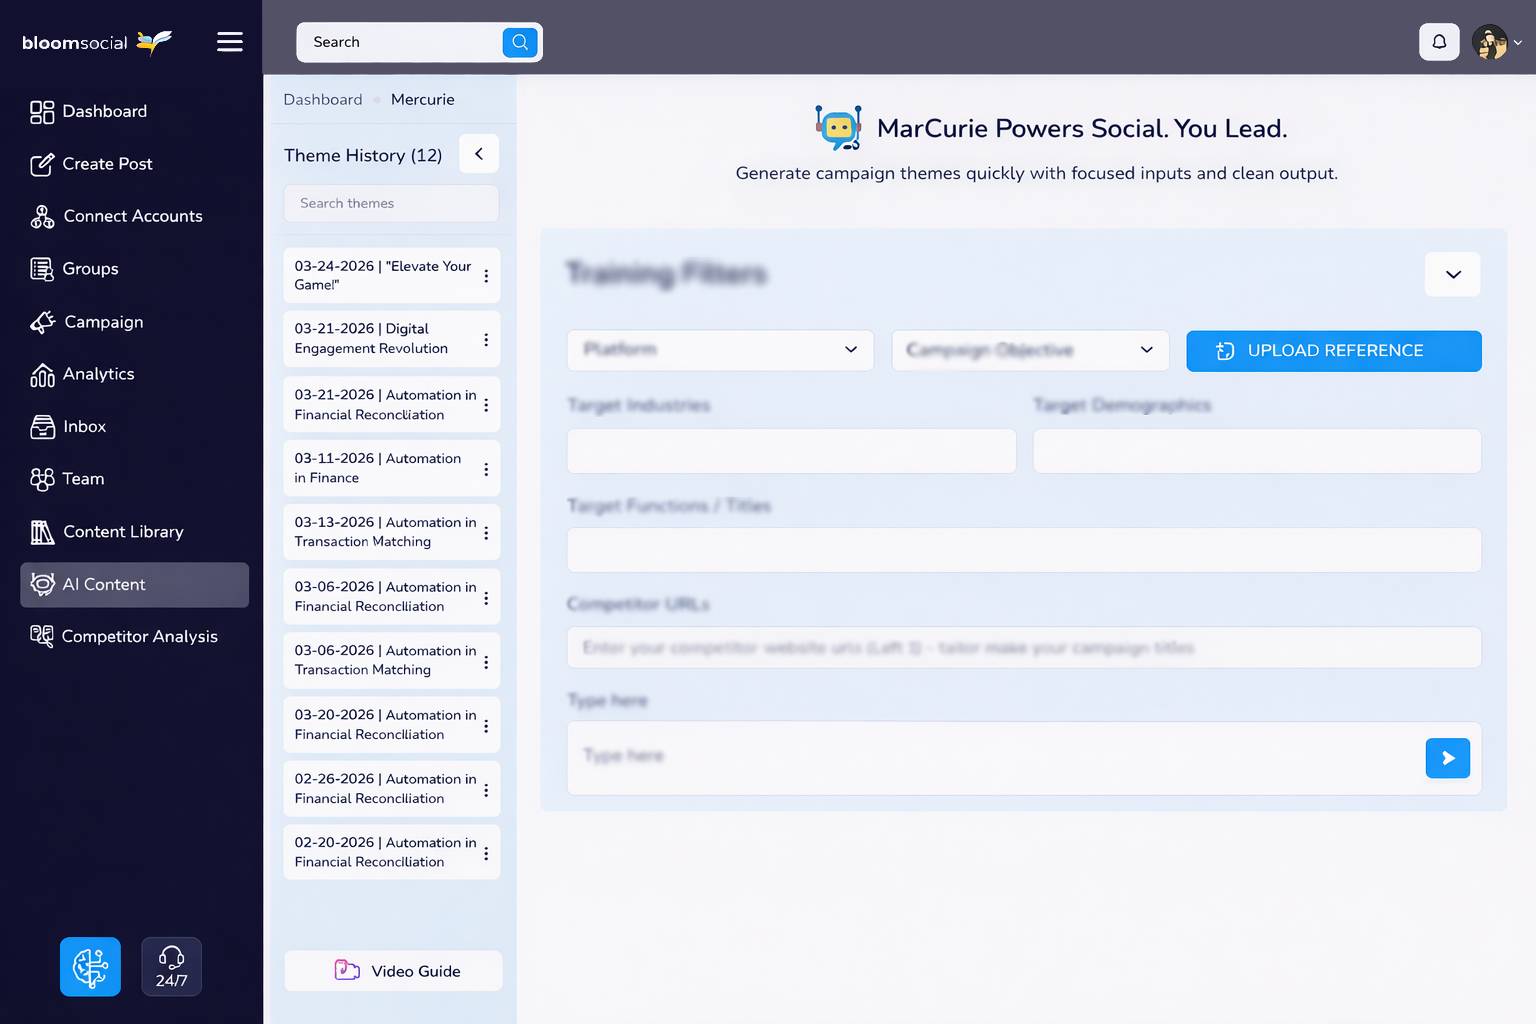
Task: Collapse the Theme History panel
Action: coord(479,154)
